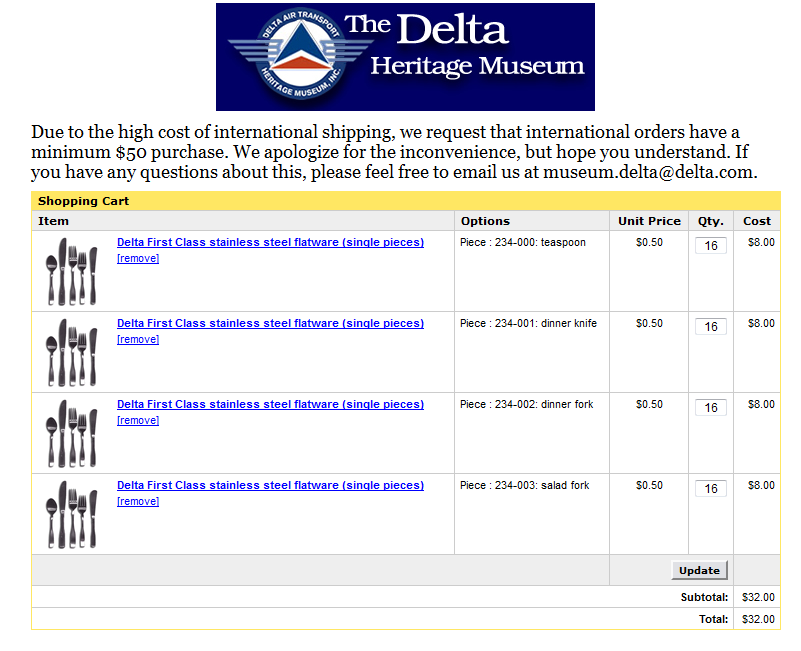The height and width of the screenshot is (651, 801).
Task: Focus the quantity field for the teaspoon
Action: point(711,246)
